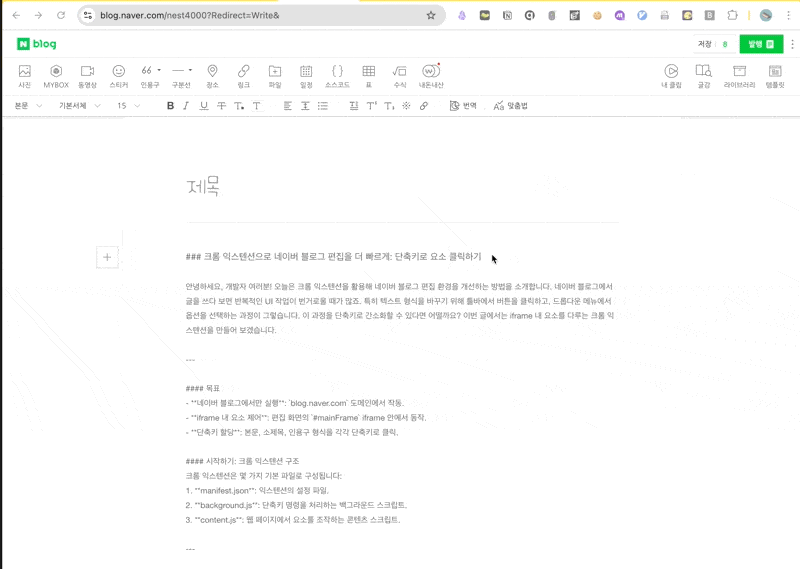Add a location via 장소 icon
Viewport: 800px width, 569px height.
pyautogui.click(x=212, y=76)
